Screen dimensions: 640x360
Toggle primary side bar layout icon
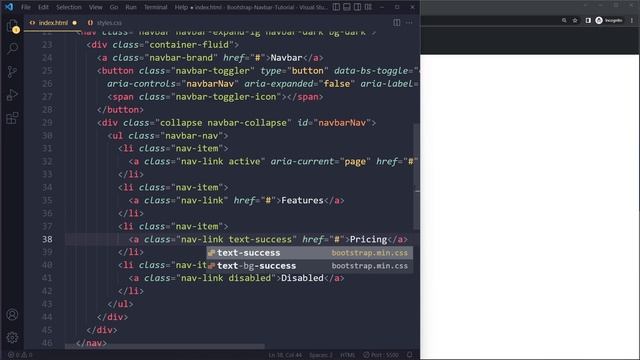coord(336,7)
